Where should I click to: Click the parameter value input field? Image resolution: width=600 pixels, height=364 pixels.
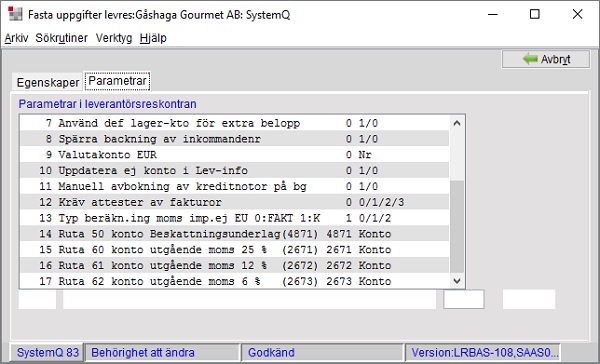[464, 299]
